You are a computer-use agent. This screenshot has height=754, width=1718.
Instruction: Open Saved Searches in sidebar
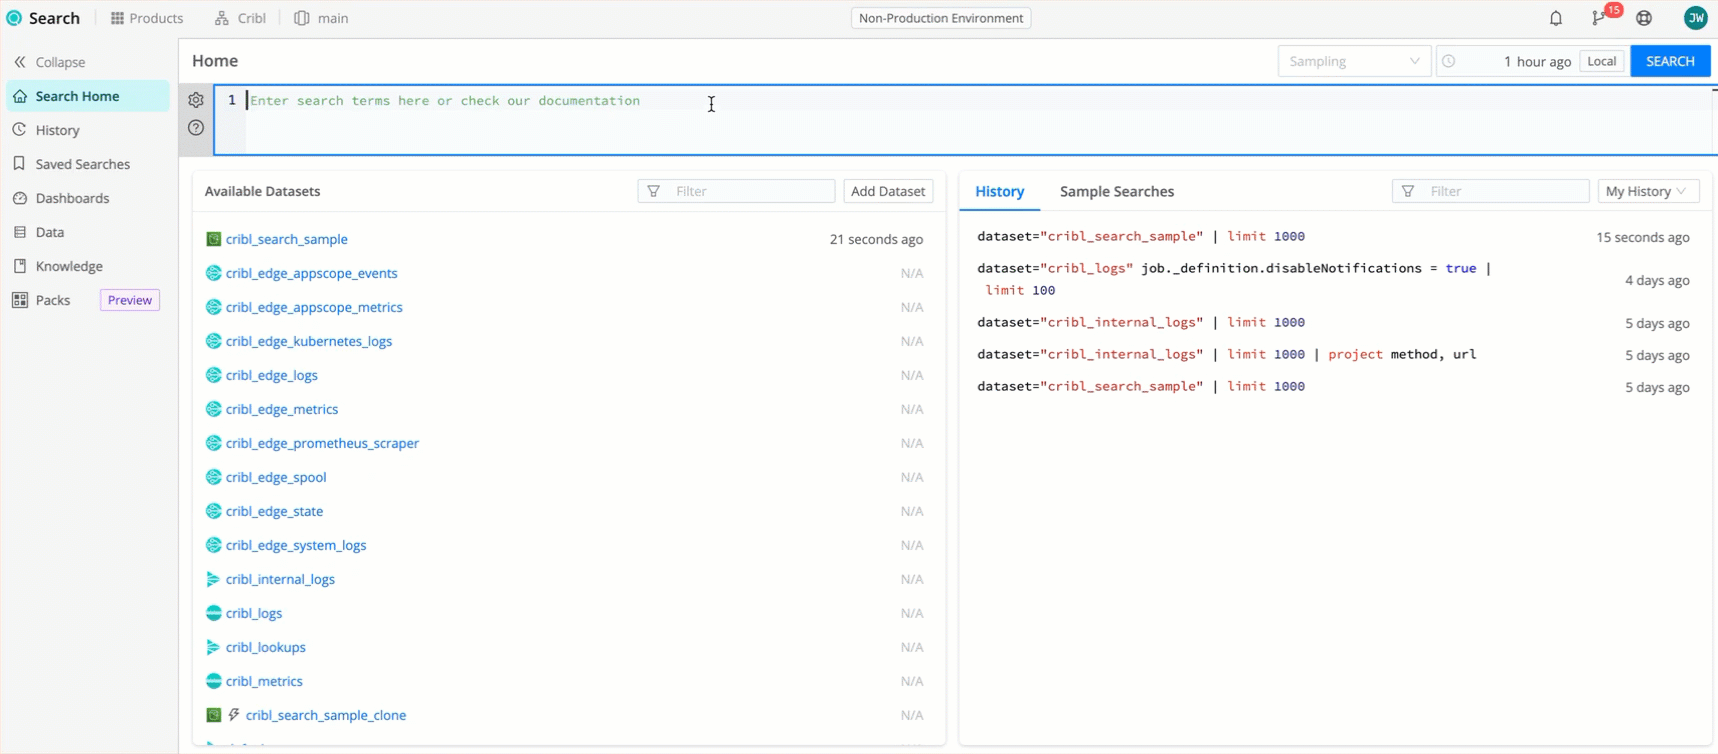(82, 164)
